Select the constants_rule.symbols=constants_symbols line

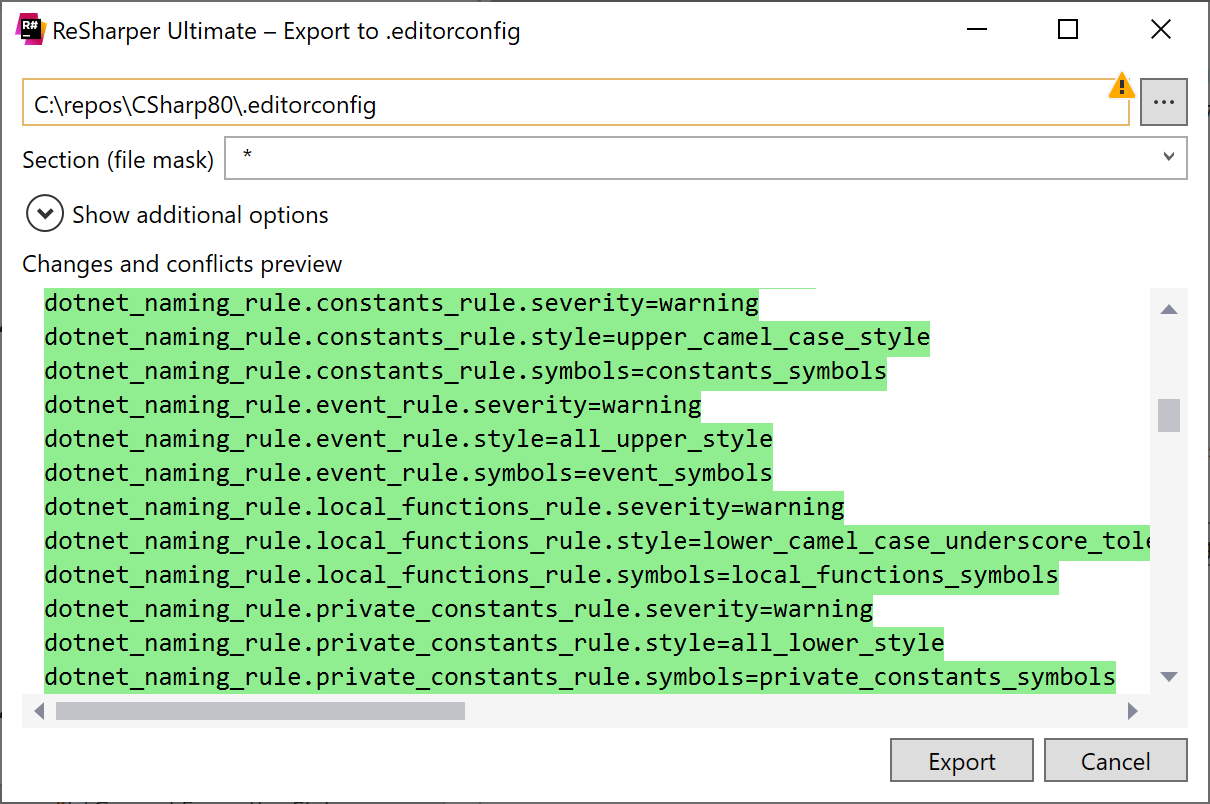point(465,371)
